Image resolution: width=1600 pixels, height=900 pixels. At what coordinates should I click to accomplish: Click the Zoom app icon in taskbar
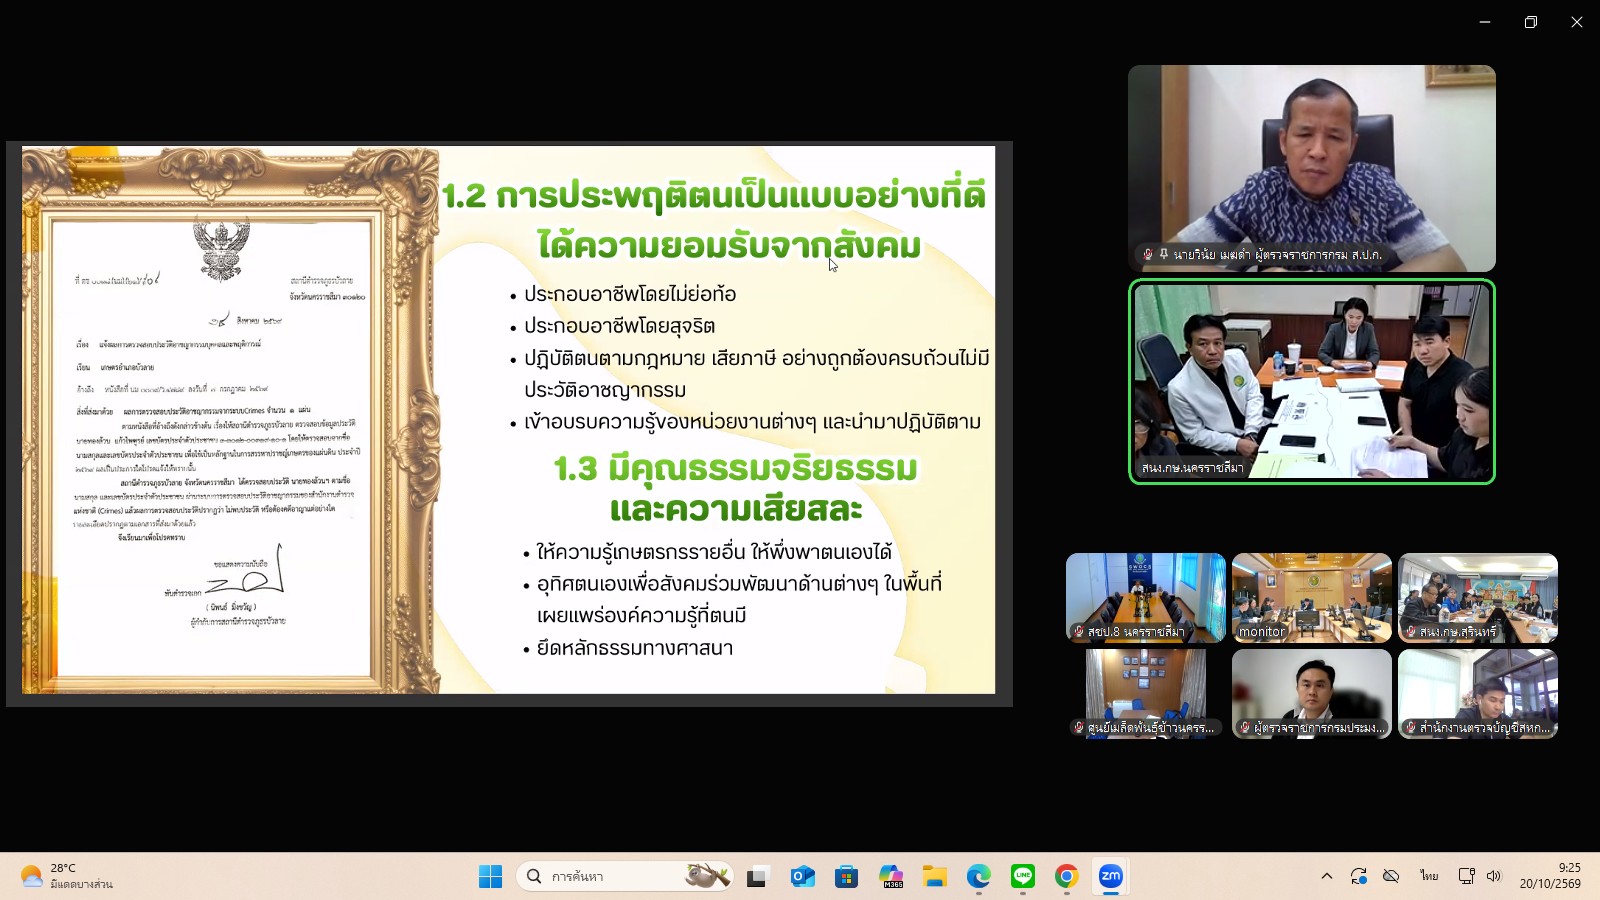pyautogui.click(x=1111, y=877)
